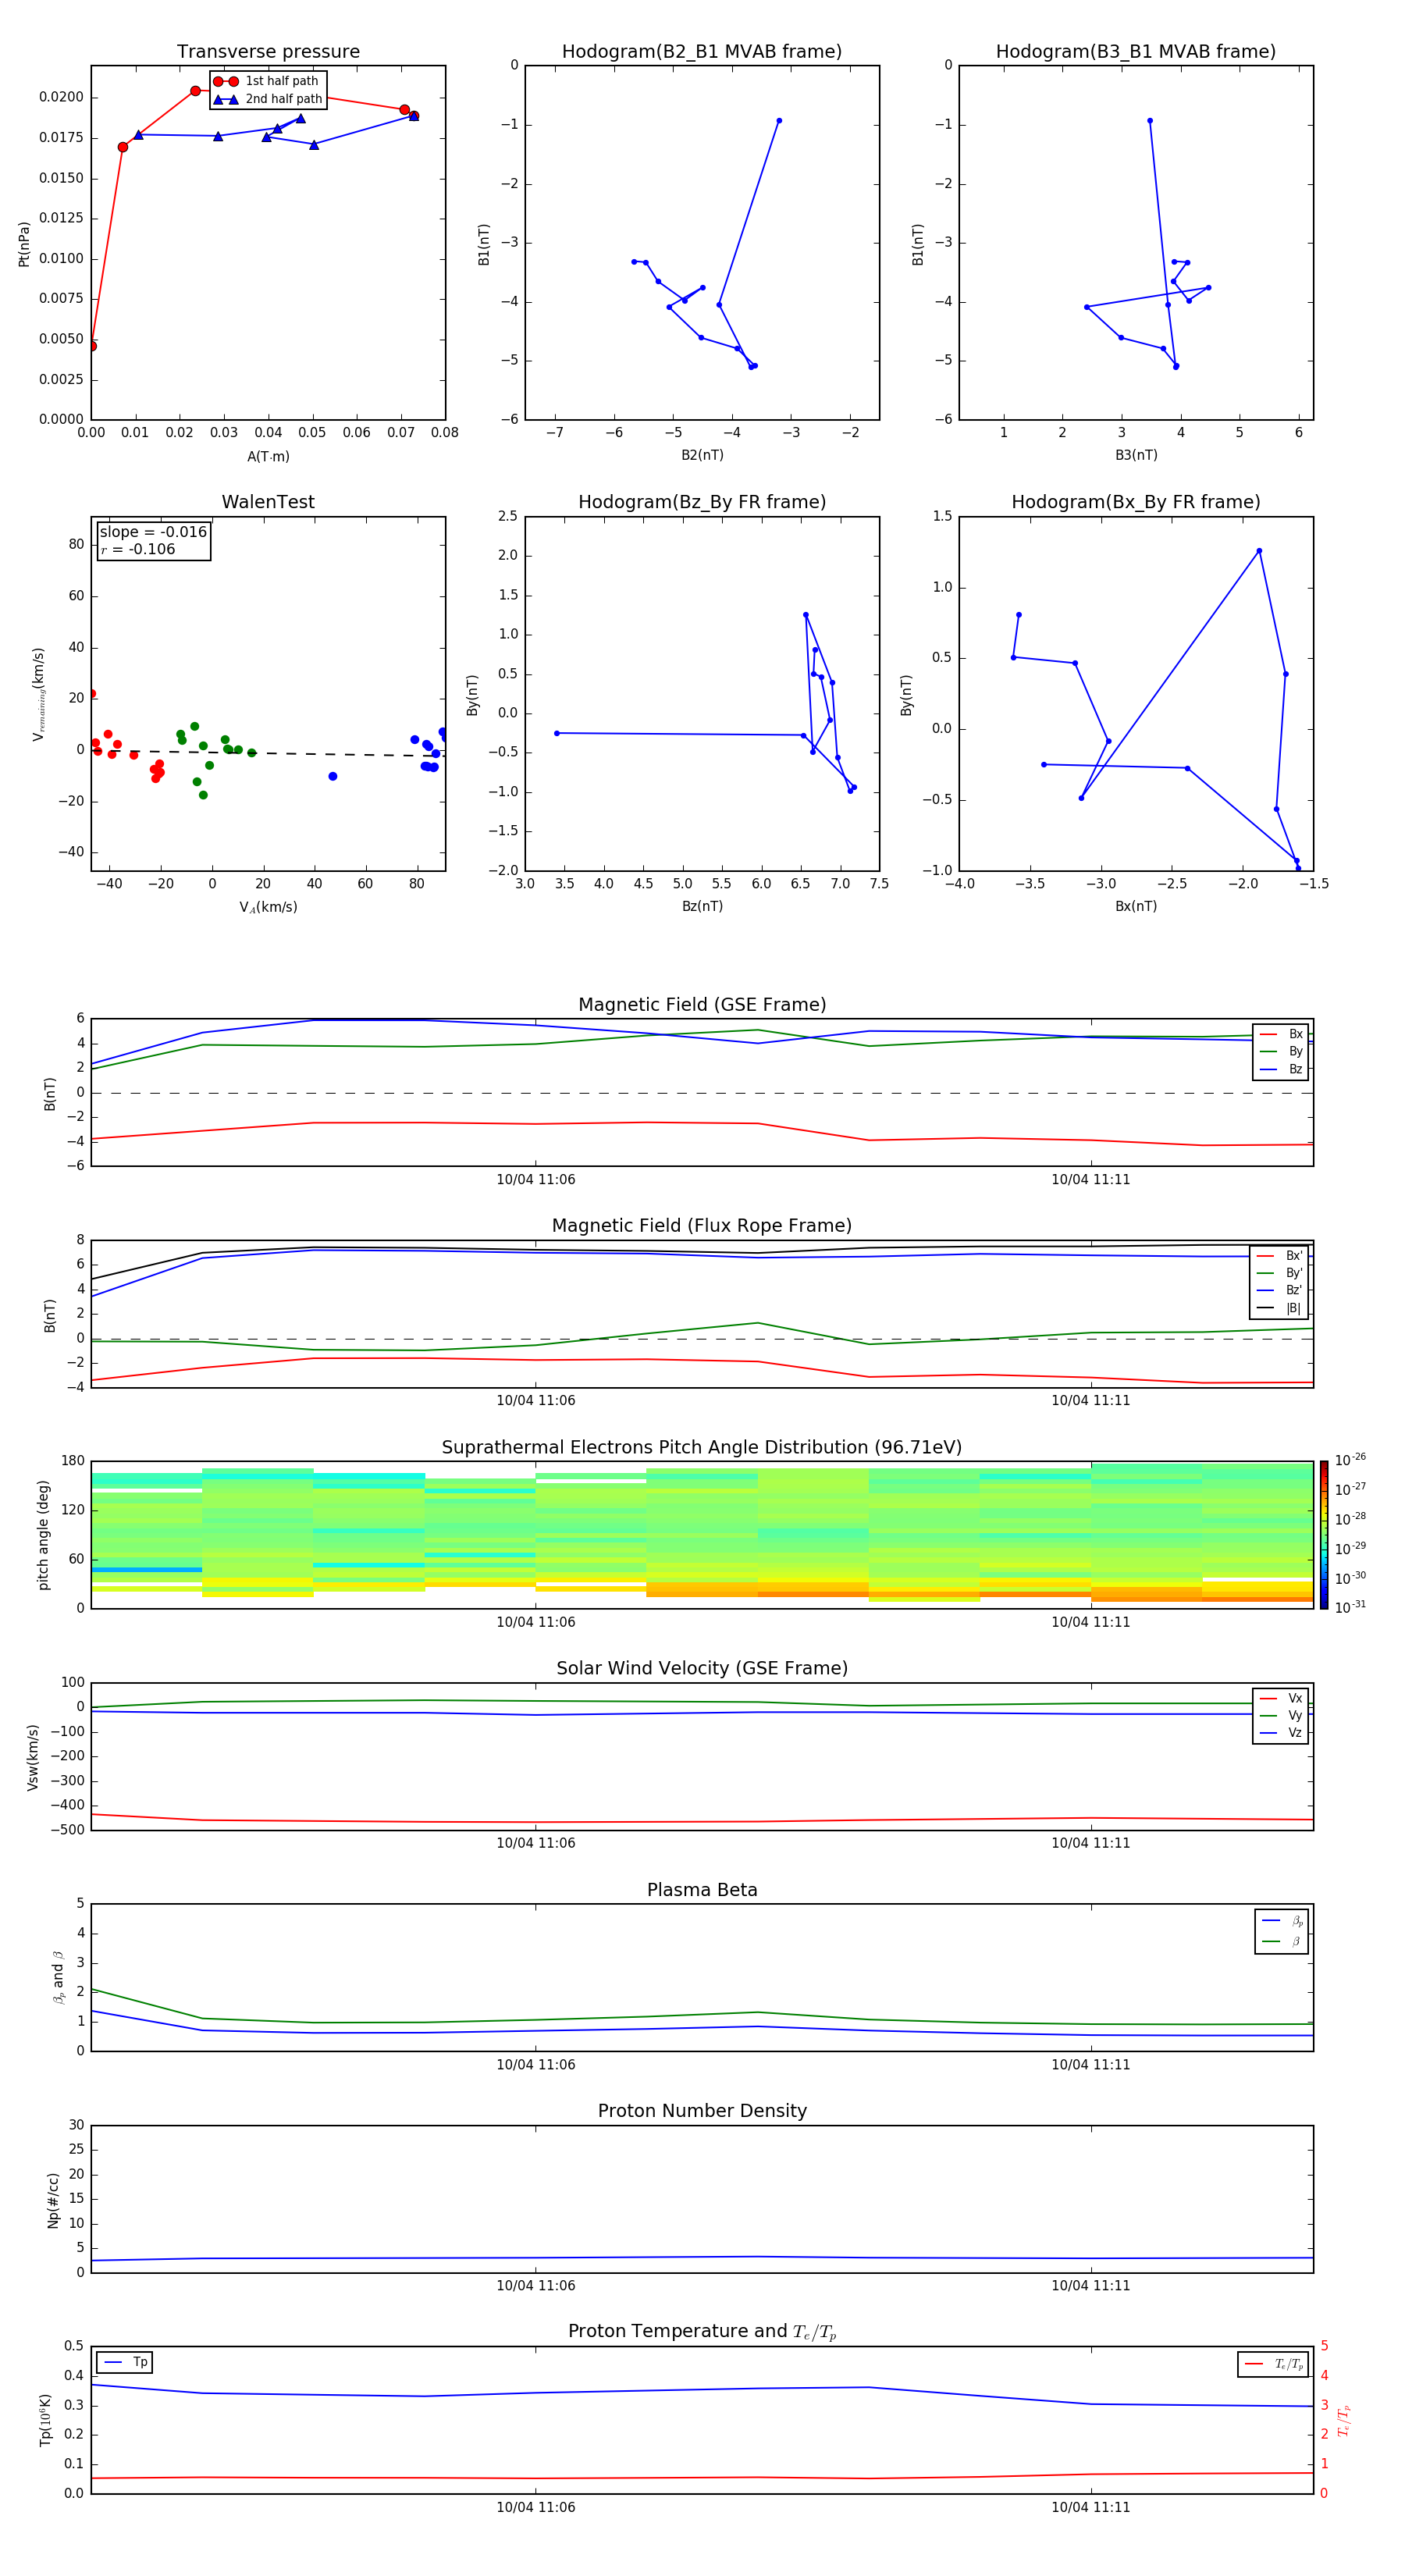Click 'Magnetic Field (GSE Frame)' title
This screenshot has width=1405, height=2576.
(702, 1005)
